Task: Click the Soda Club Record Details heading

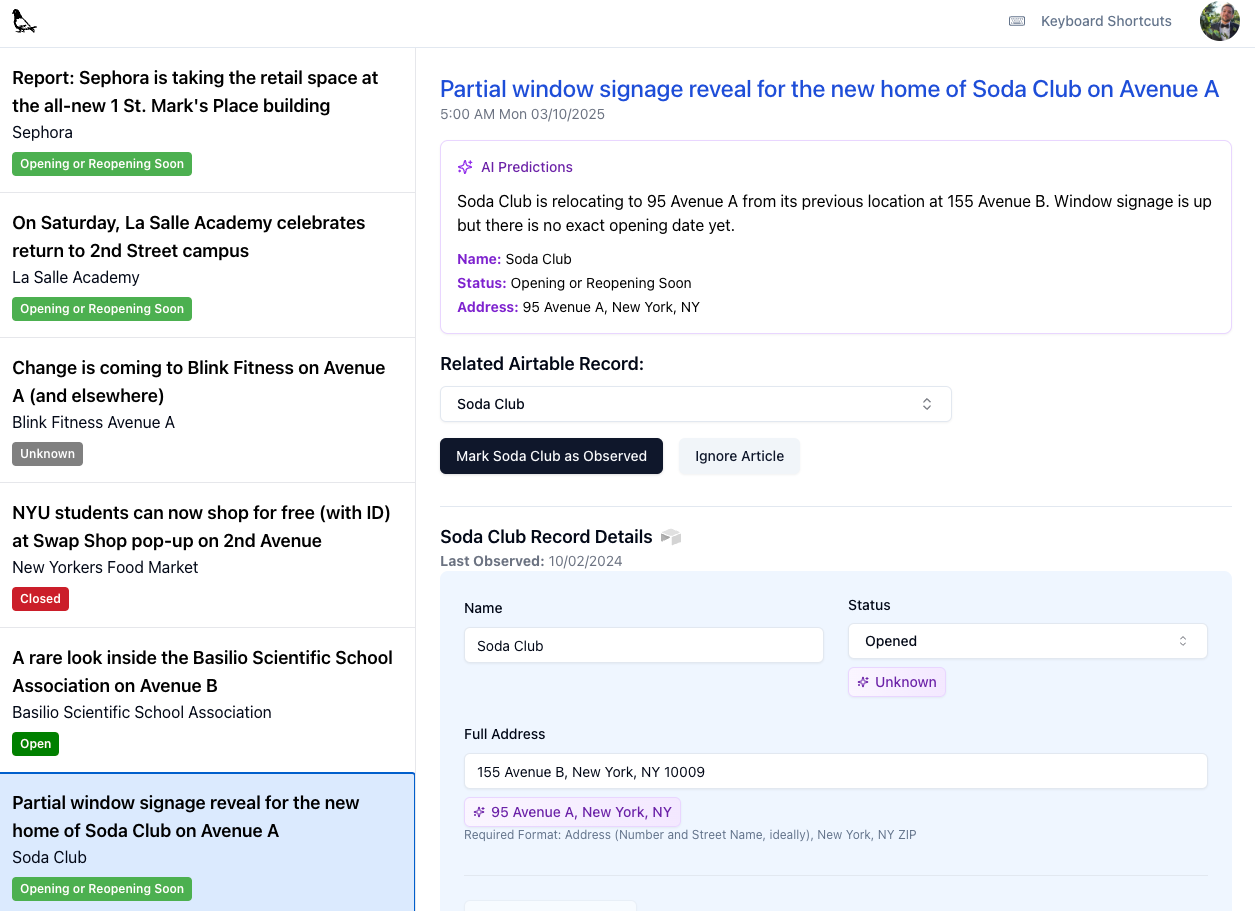Action: (546, 537)
